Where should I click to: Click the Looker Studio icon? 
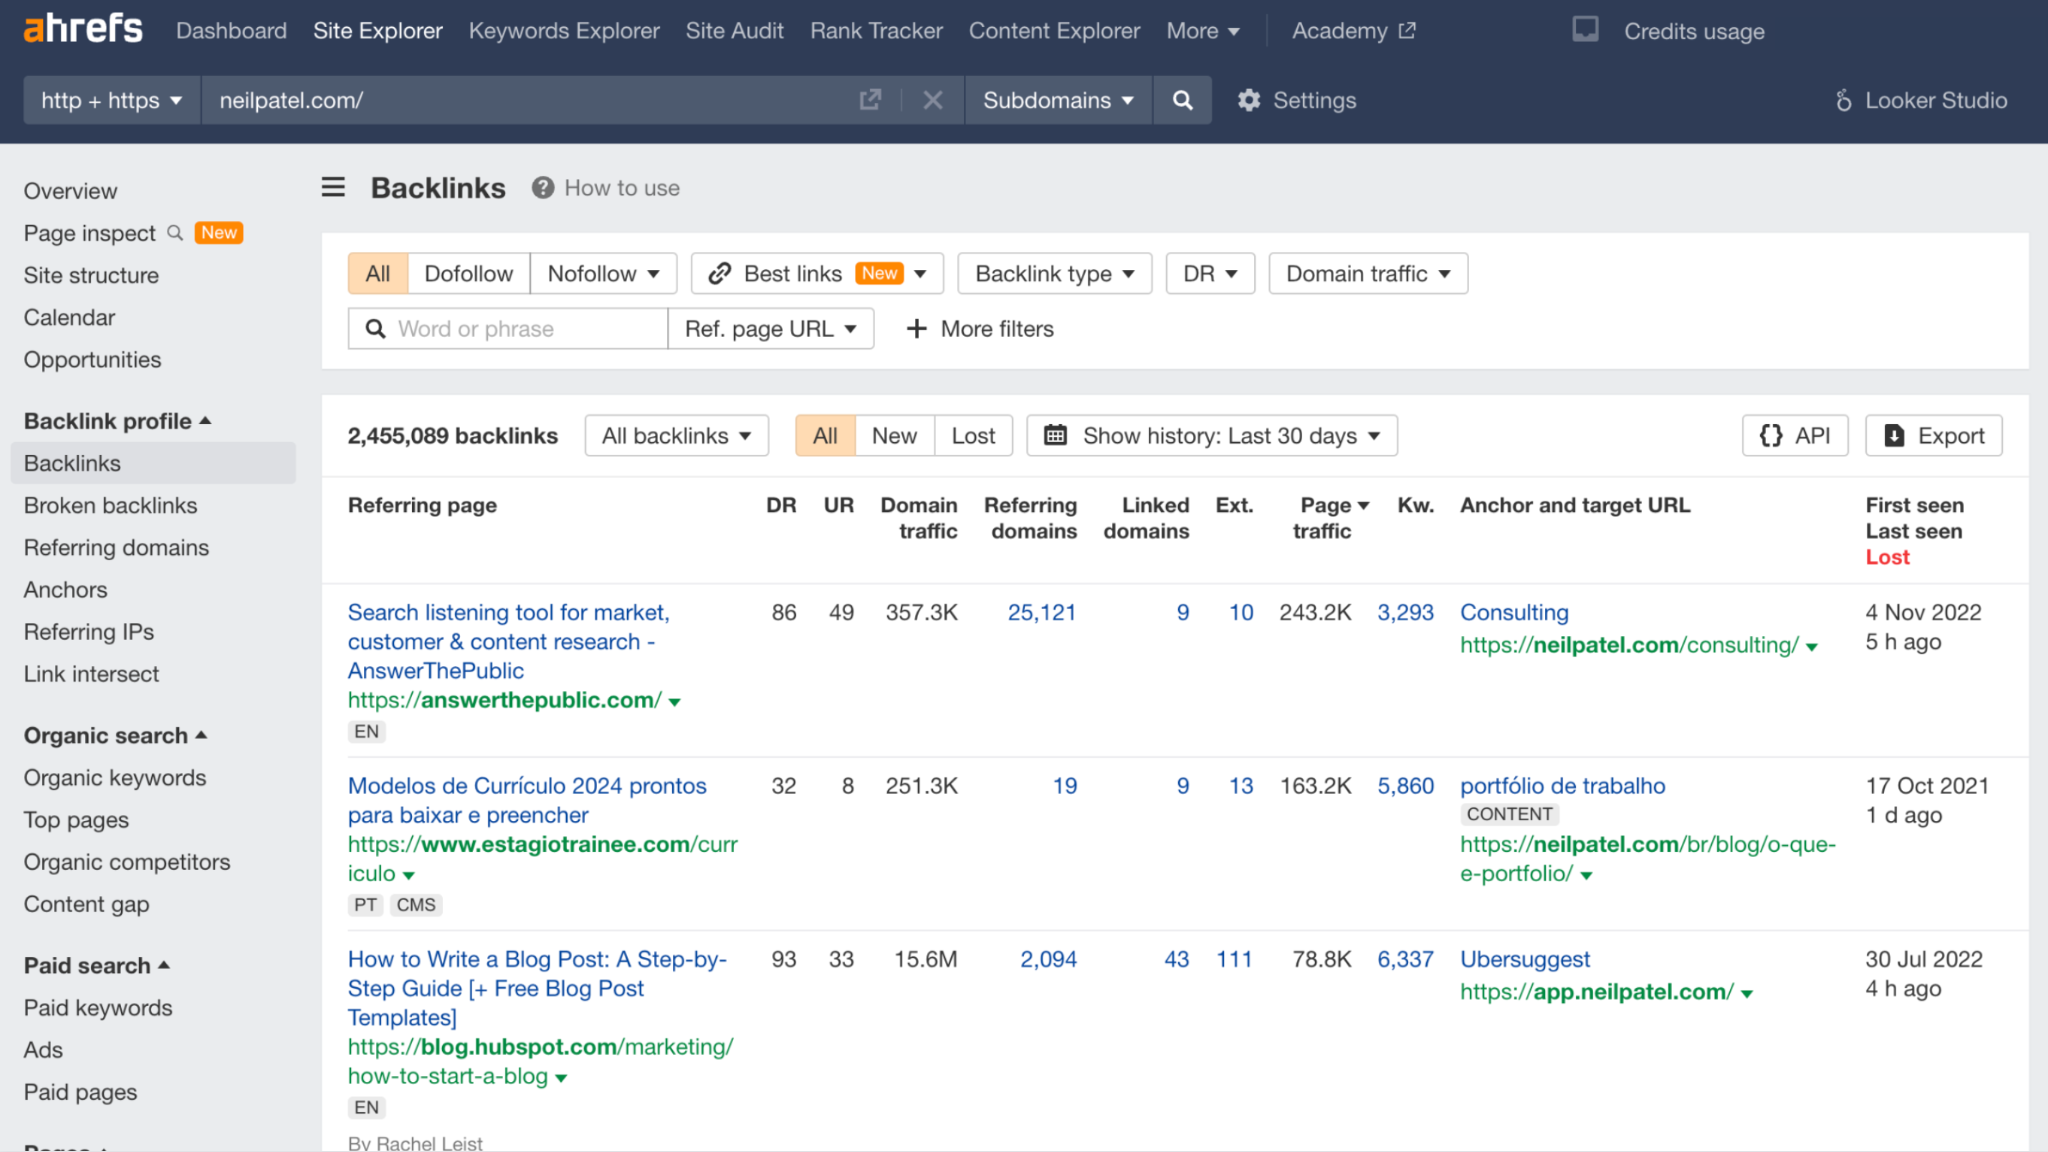click(1843, 100)
